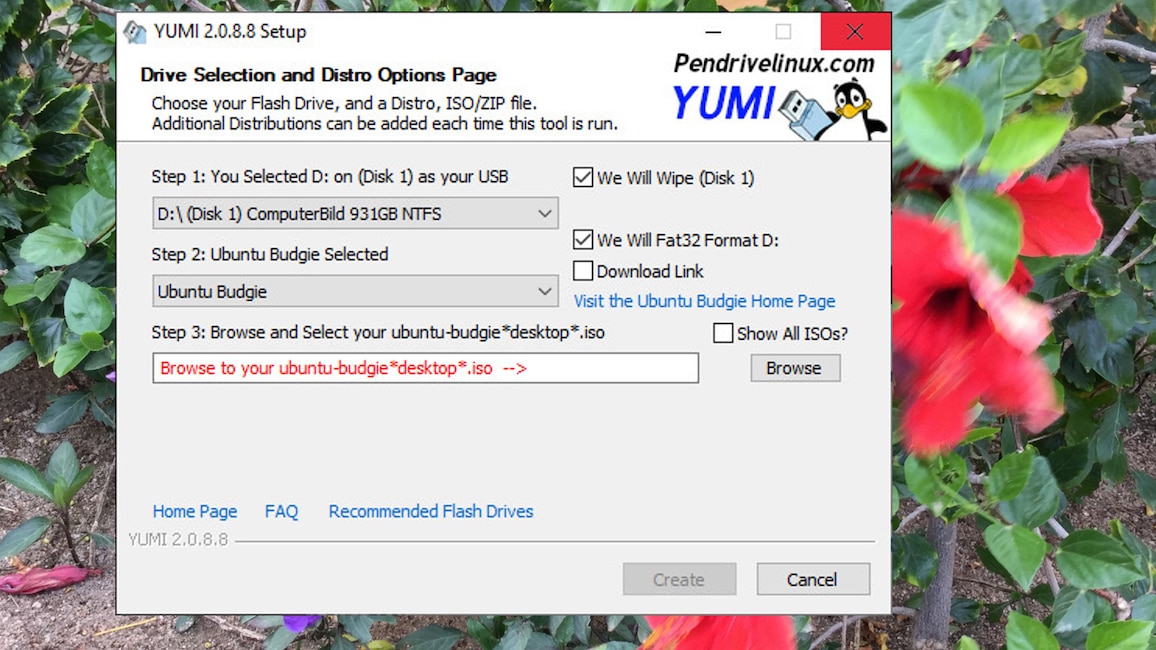Enable the Download Link checkbox
The width and height of the screenshot is (1156, 650).
tap(583, 270)
